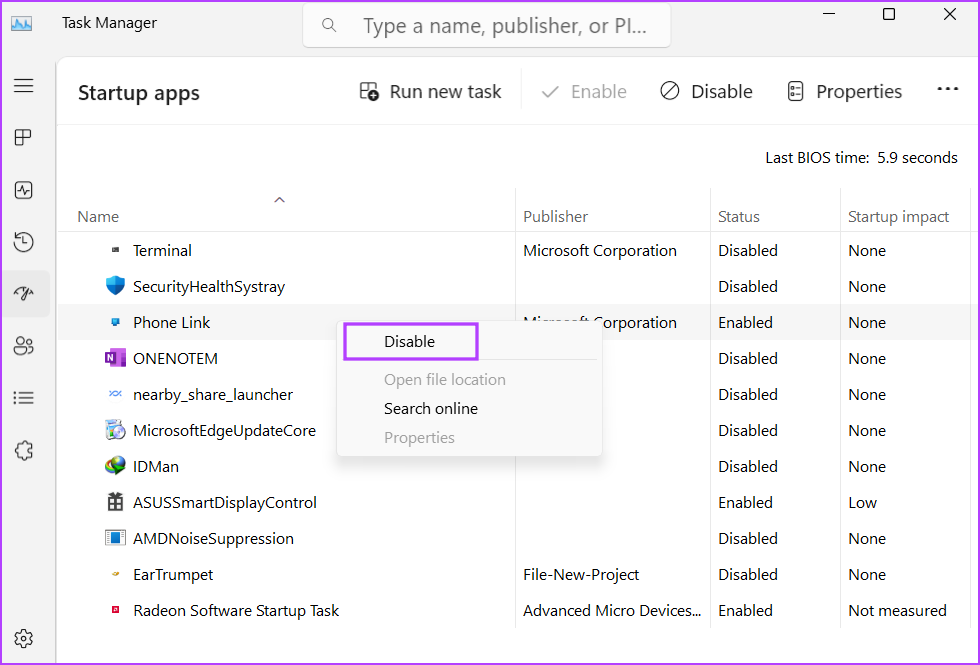Select the Radeon Software Startup Task name
This screenshot has height=665, width=980.
236,611
